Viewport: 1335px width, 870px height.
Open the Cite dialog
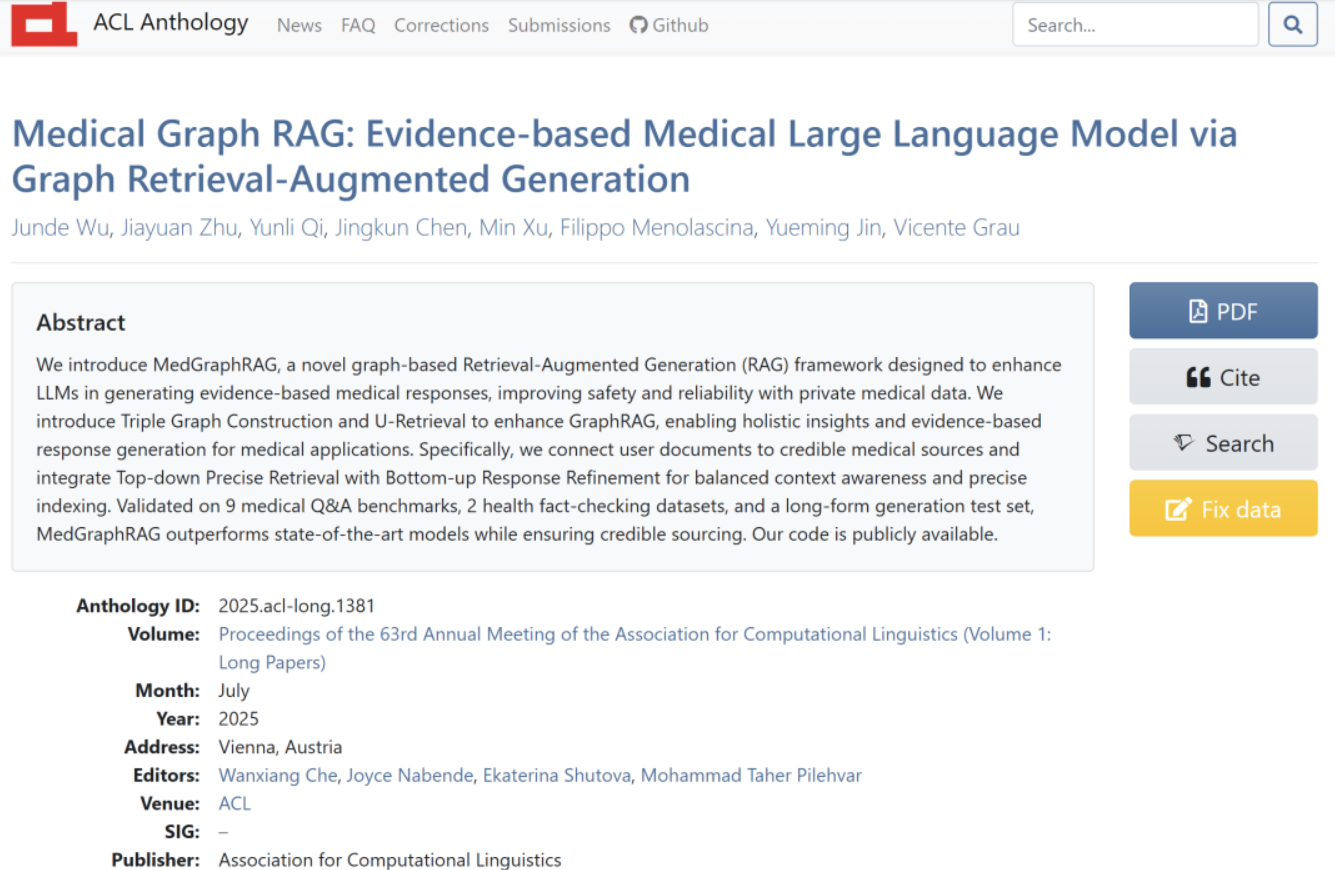[x=1223, y=377]
